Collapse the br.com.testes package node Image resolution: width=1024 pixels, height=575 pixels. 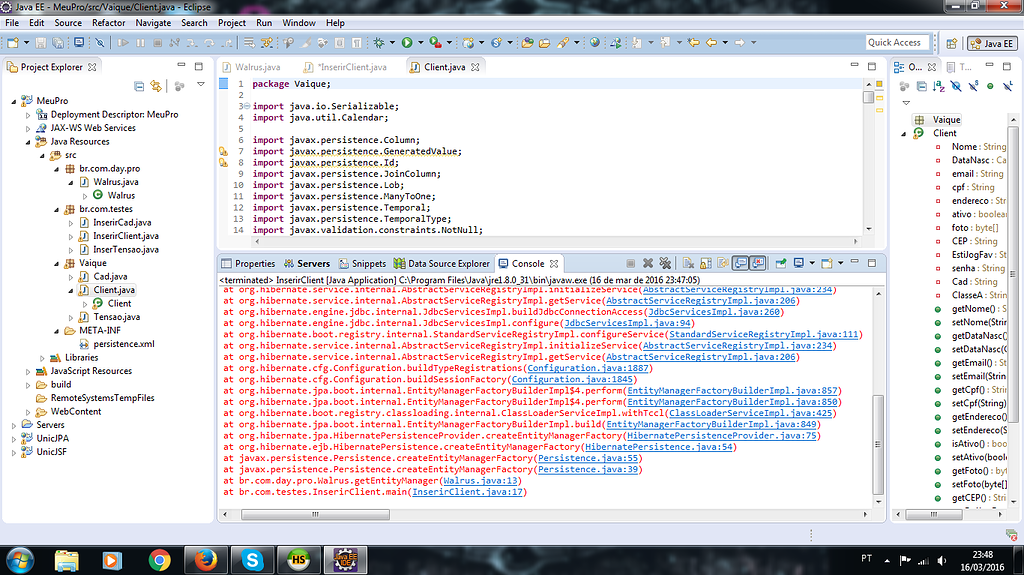pos(56,209)
